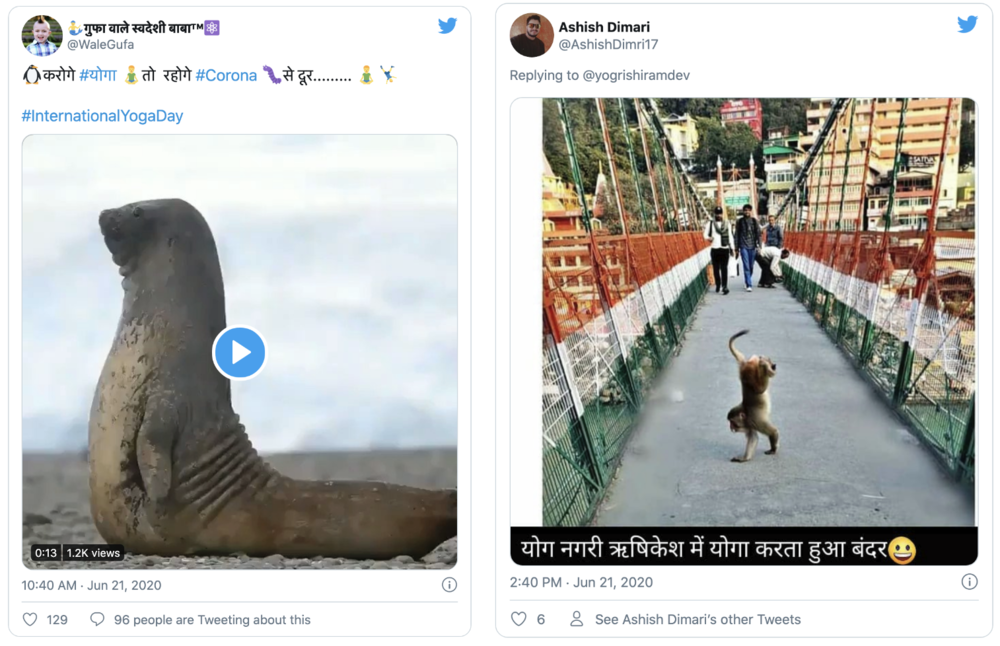This screenshot has width=1000, height=646.
Task: Open WaleGufa profile avatar
Action: point(42,36)
